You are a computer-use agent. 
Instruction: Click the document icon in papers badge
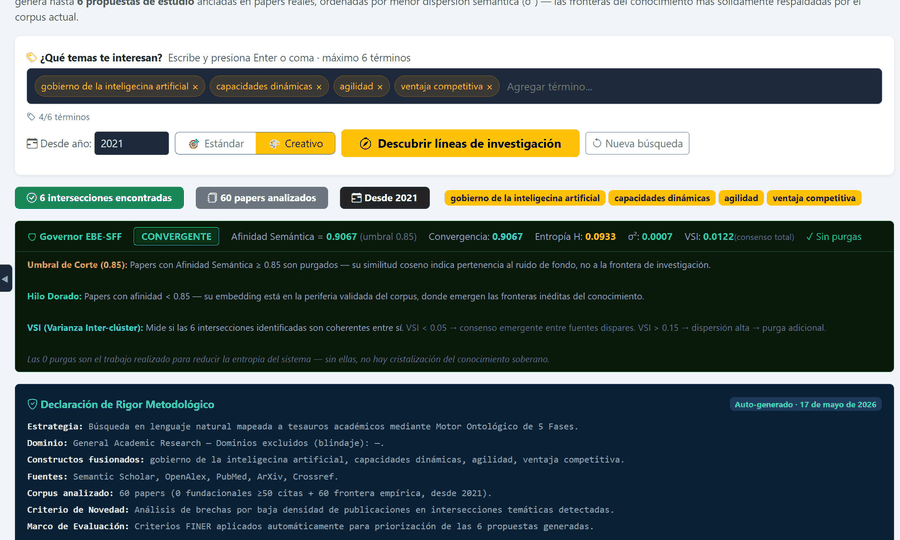(x=212, y=198)
